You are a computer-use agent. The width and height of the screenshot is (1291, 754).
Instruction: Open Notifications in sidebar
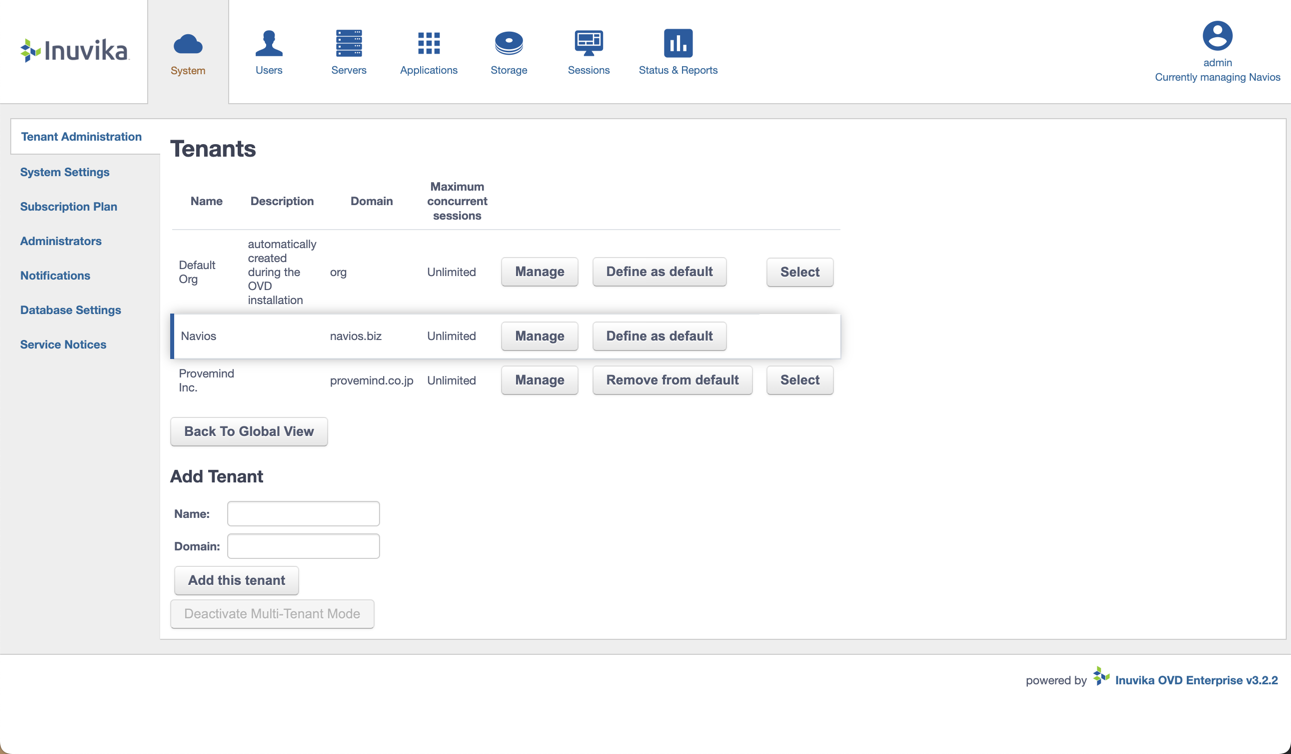[55, 276]
